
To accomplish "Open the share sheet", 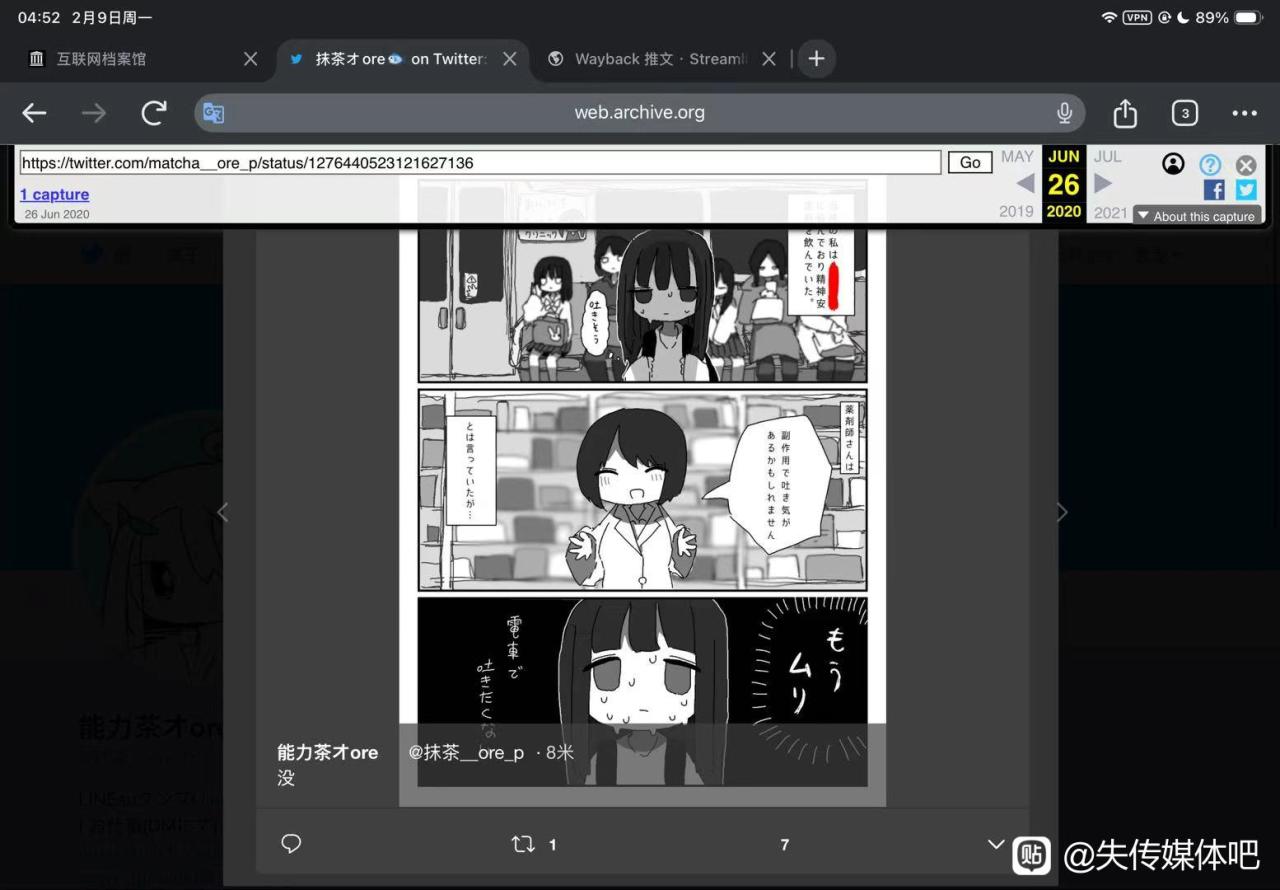I will [x=1125, y=113].
